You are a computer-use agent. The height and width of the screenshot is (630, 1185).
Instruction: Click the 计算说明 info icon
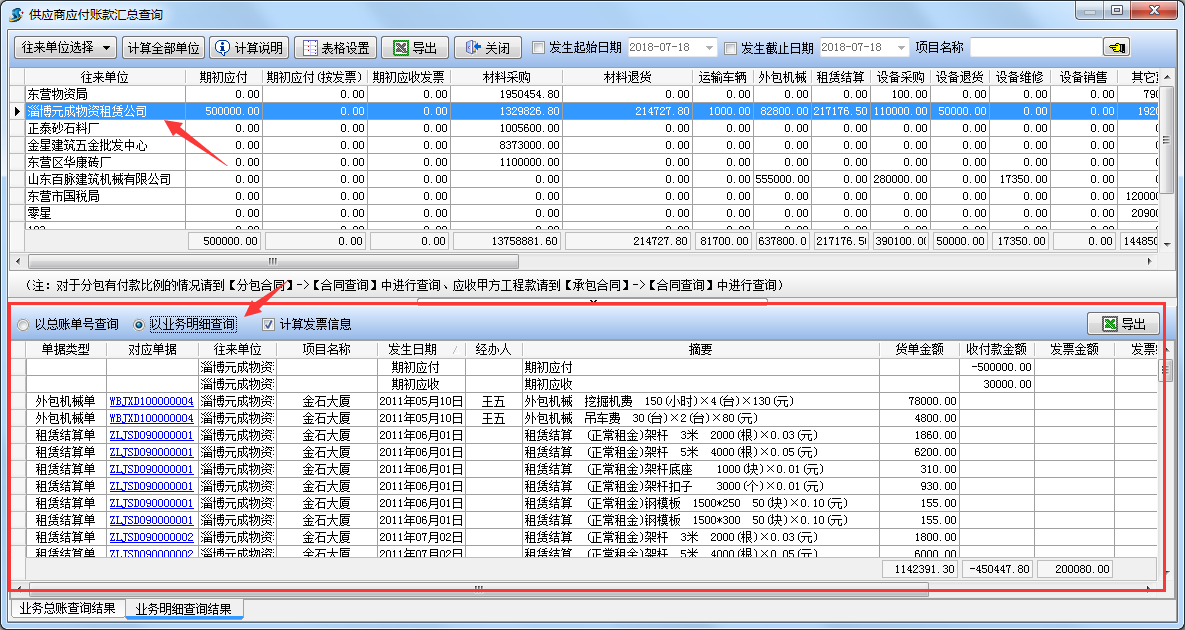click(222, 47)
